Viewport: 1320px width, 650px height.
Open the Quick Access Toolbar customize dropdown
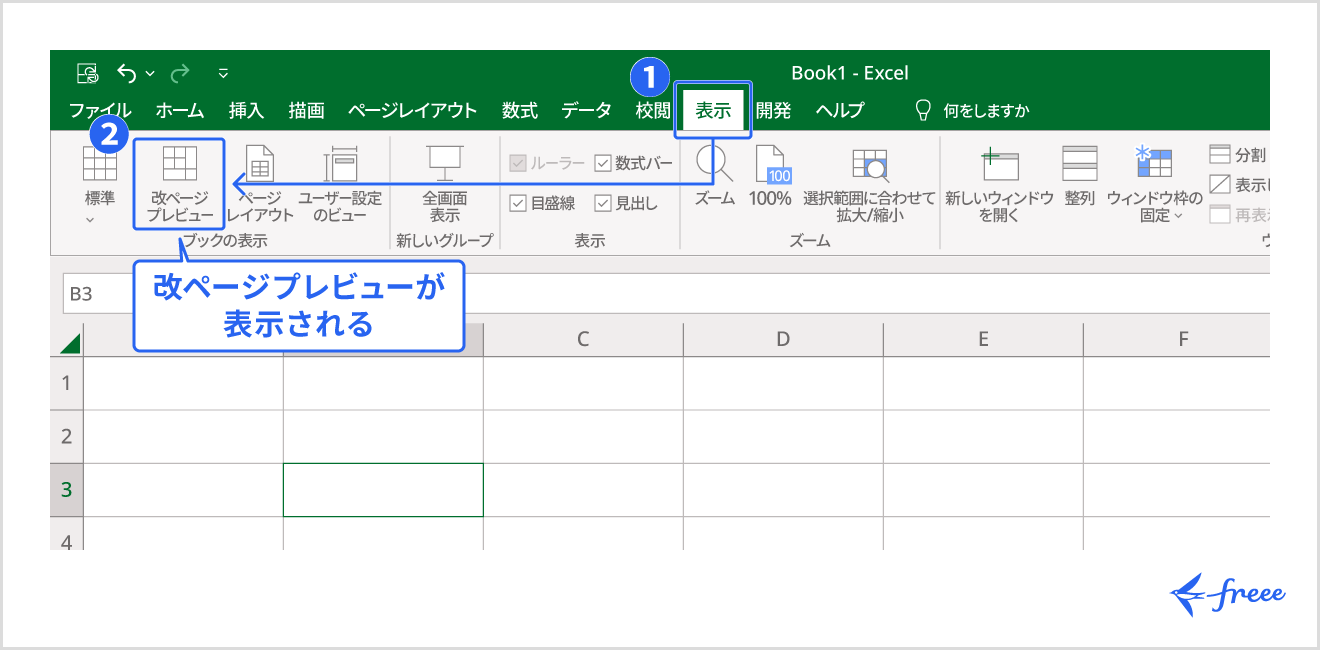click(222, 73)
